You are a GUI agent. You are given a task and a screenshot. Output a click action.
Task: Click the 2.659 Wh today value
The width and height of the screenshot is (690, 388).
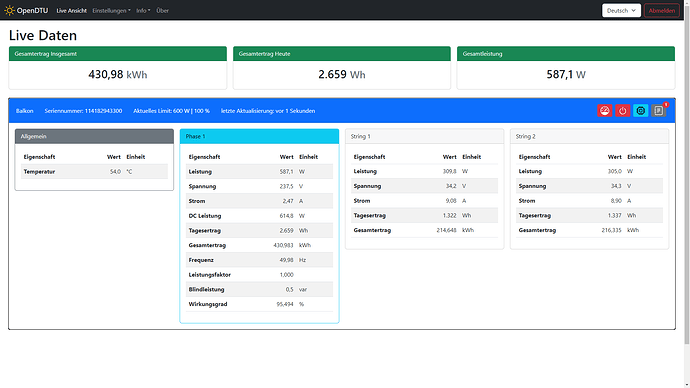(x=341, y=74)
